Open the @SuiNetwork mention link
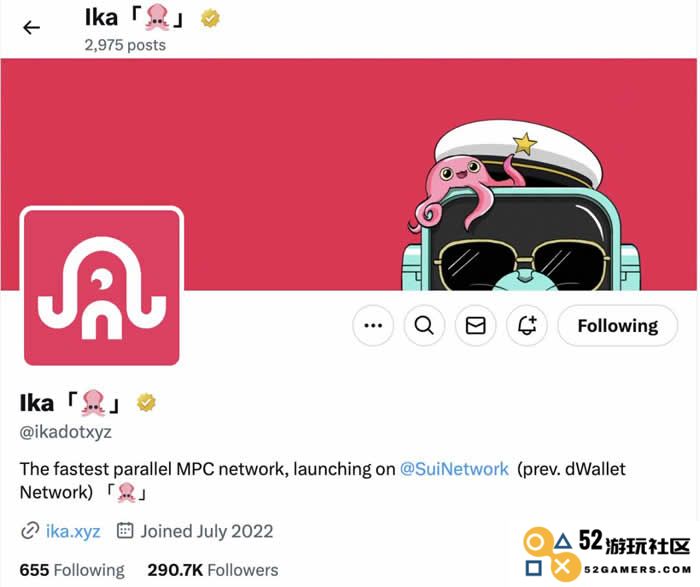 (x=454, y=469)
